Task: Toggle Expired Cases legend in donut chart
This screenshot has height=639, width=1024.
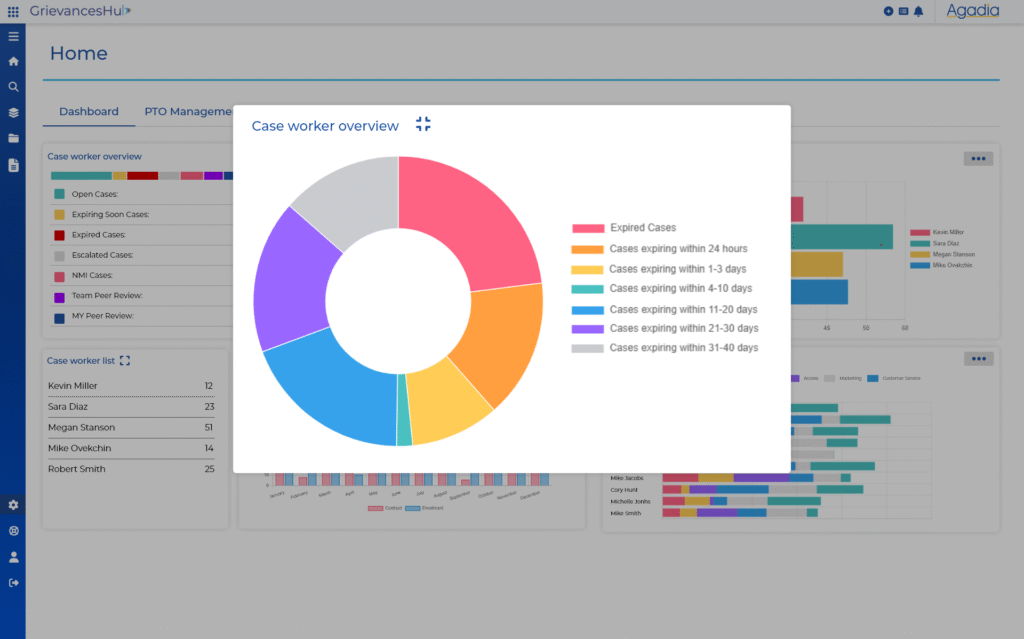Action: (x=642, y=228)
